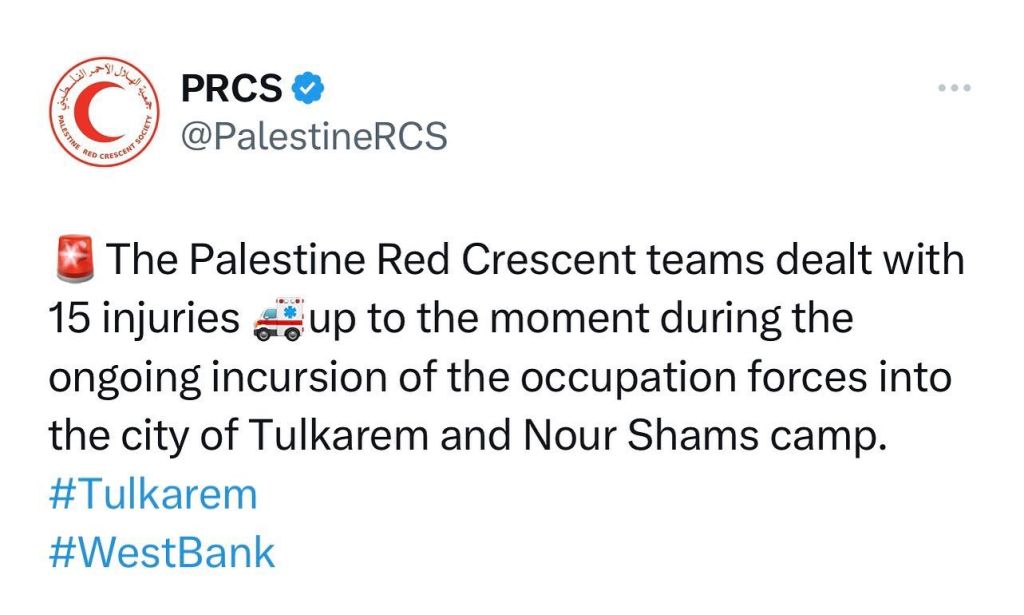Click the red crescent symbol inside the avatar
The width and height of the screenshot is (1024, 615).
[x=98, y=112]
